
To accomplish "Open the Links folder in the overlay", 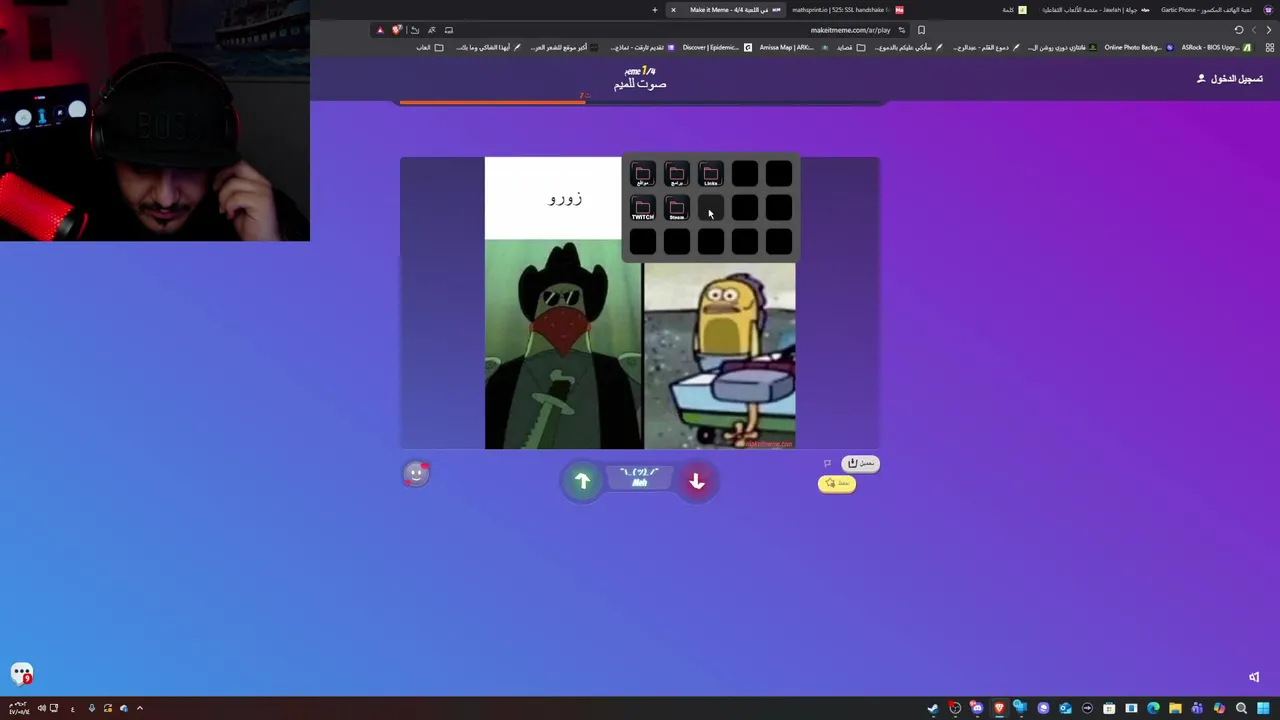I will pyautogui.click(x=711, y=175).
